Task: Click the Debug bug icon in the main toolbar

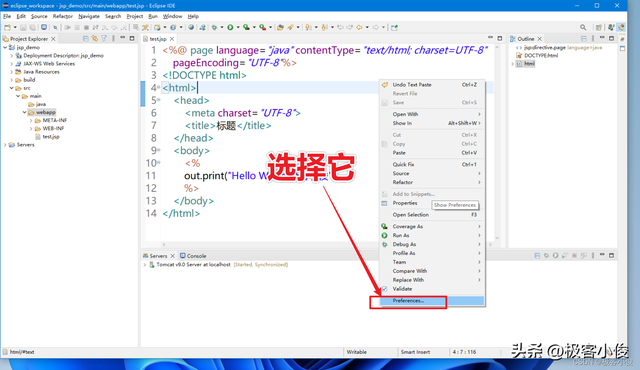Action: pyautogui.click(x=214, y=27)
